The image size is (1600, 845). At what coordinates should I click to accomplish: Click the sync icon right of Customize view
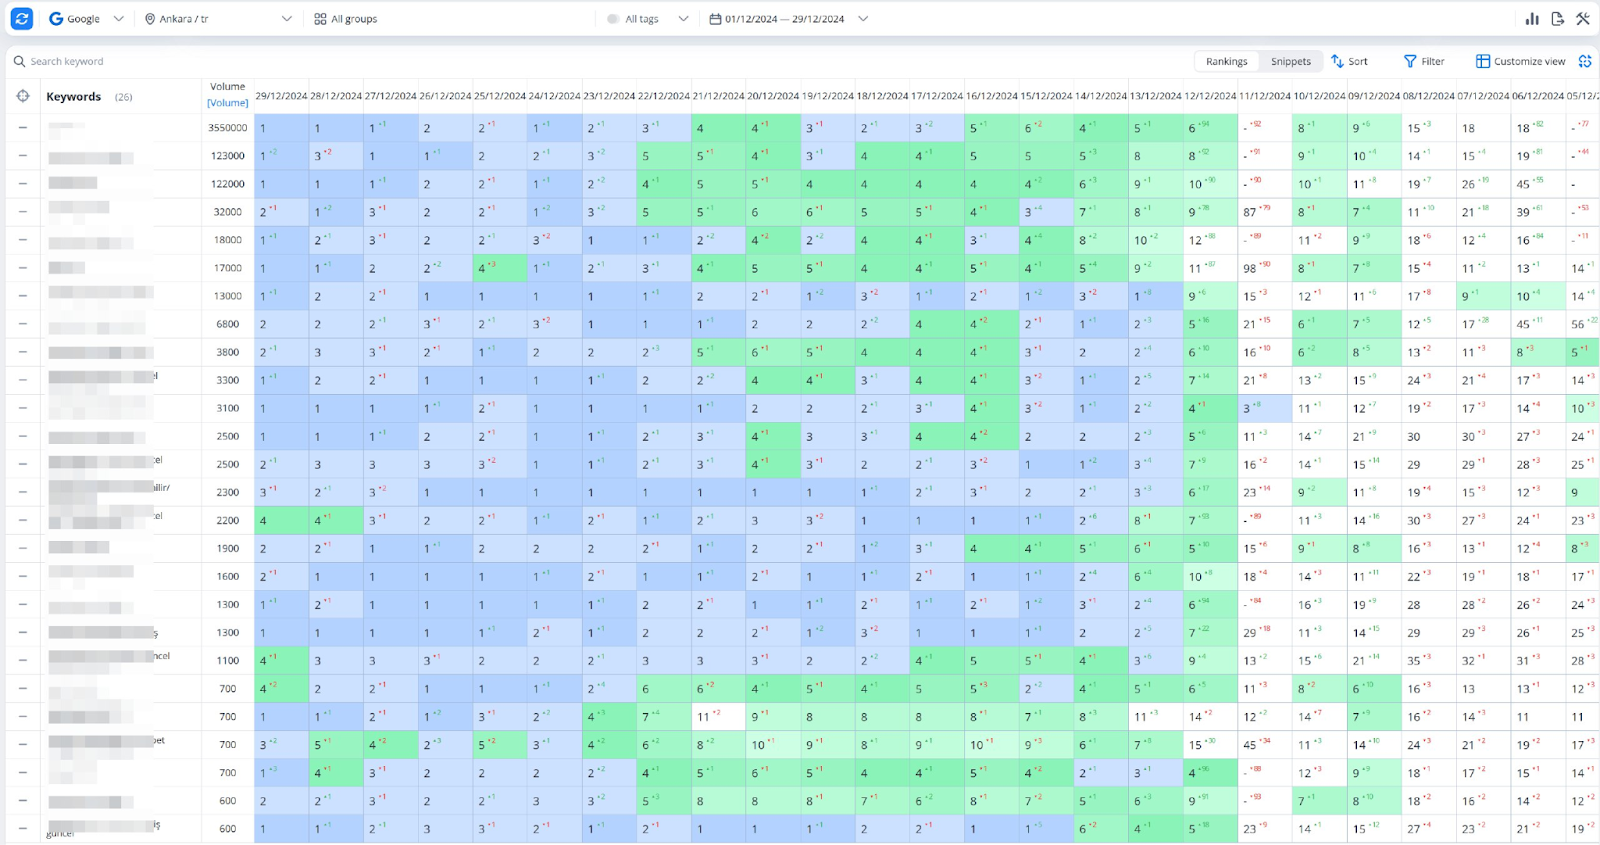pos(1585,61)
